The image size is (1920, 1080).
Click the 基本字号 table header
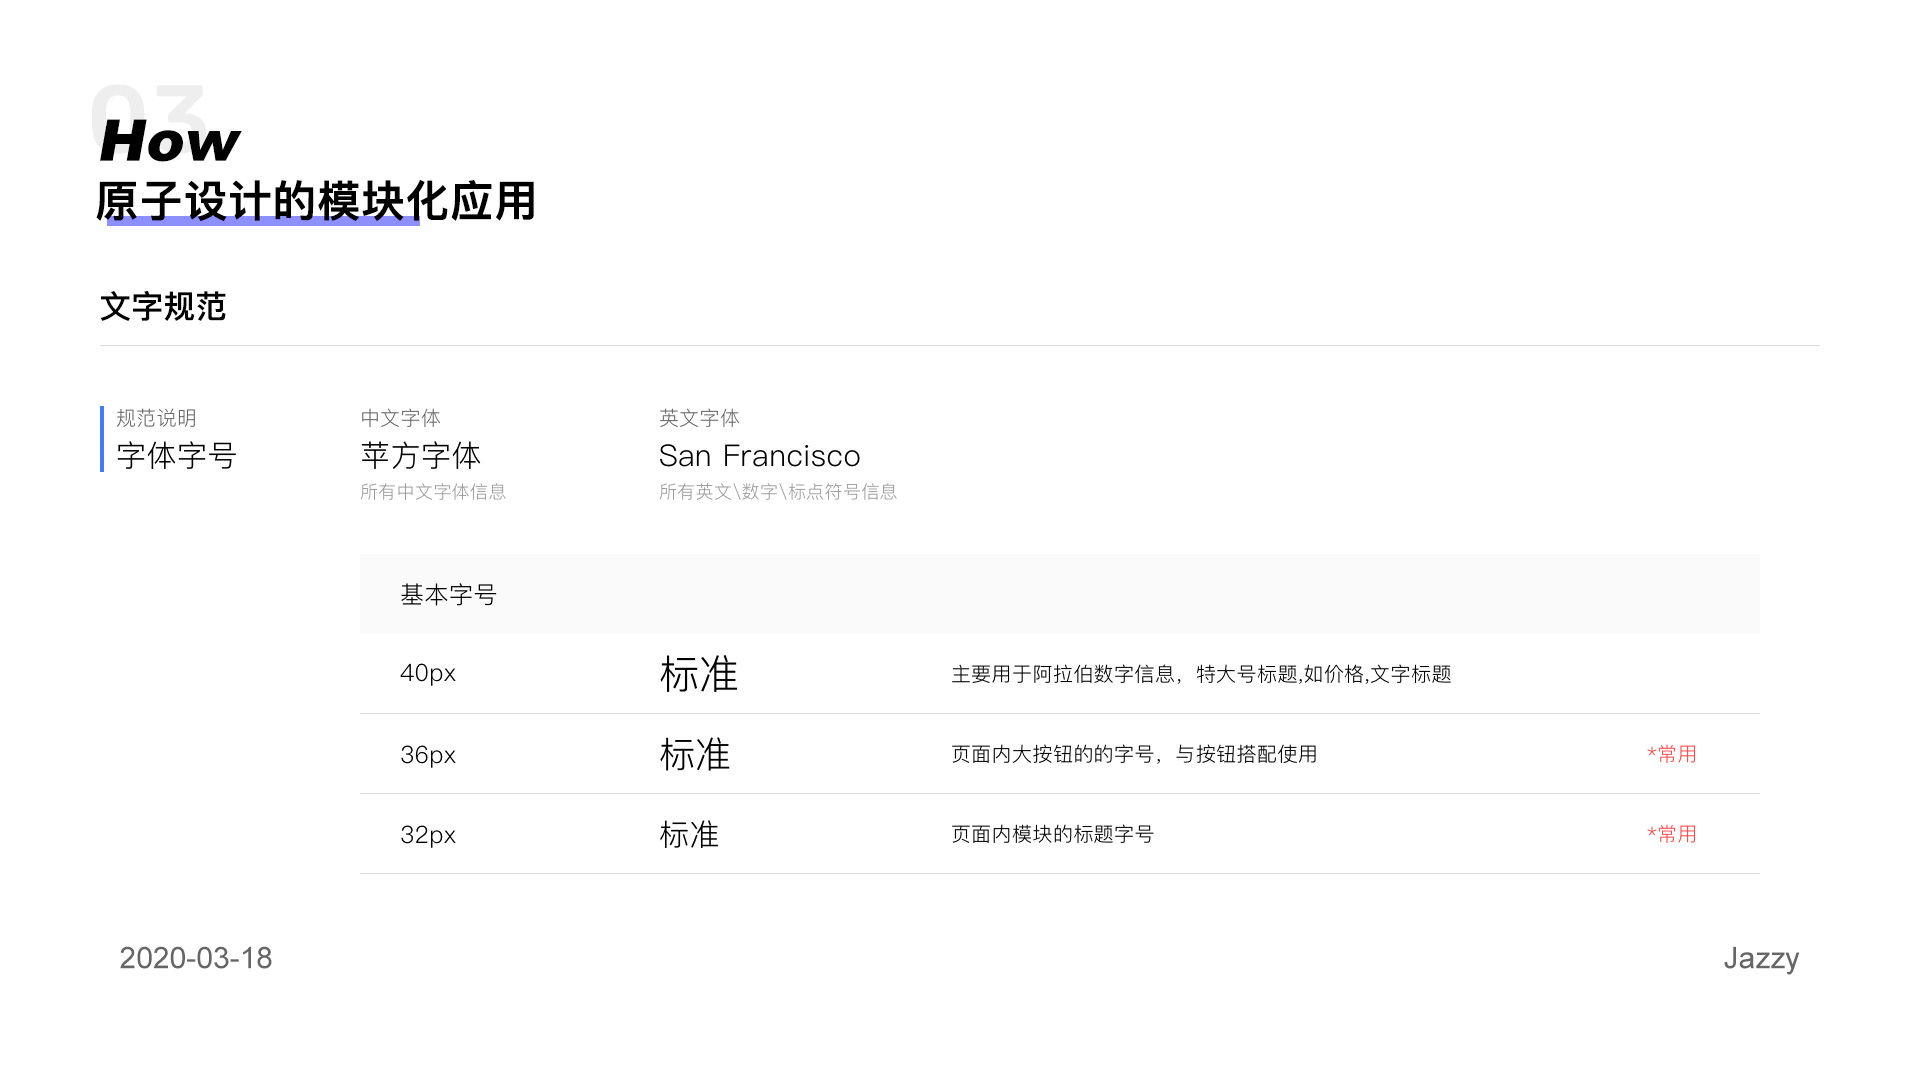point(448,595)
